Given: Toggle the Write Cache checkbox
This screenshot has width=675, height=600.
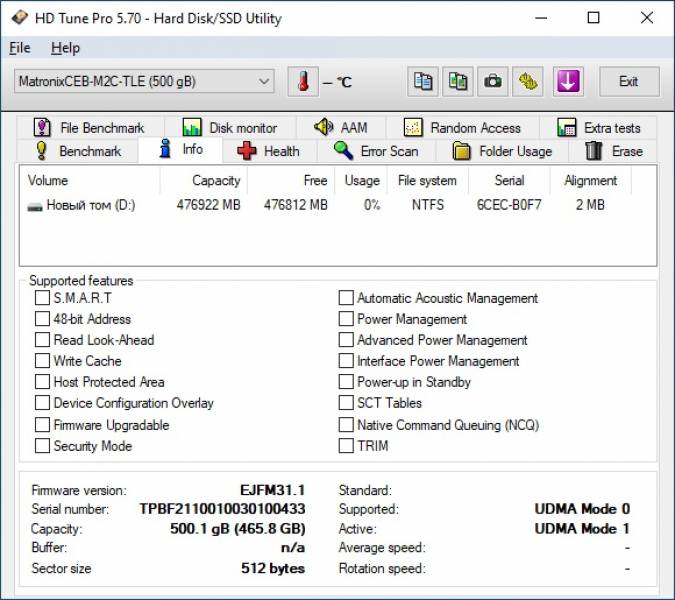Looking at the screenshot, I should tap(42, 361).
